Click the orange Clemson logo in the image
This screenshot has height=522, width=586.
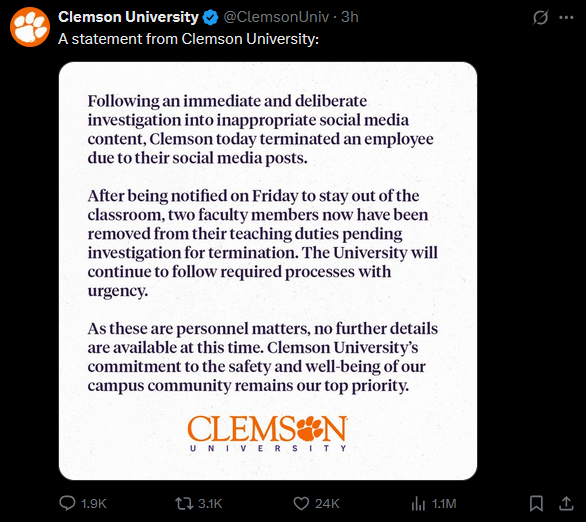[267, 433]
